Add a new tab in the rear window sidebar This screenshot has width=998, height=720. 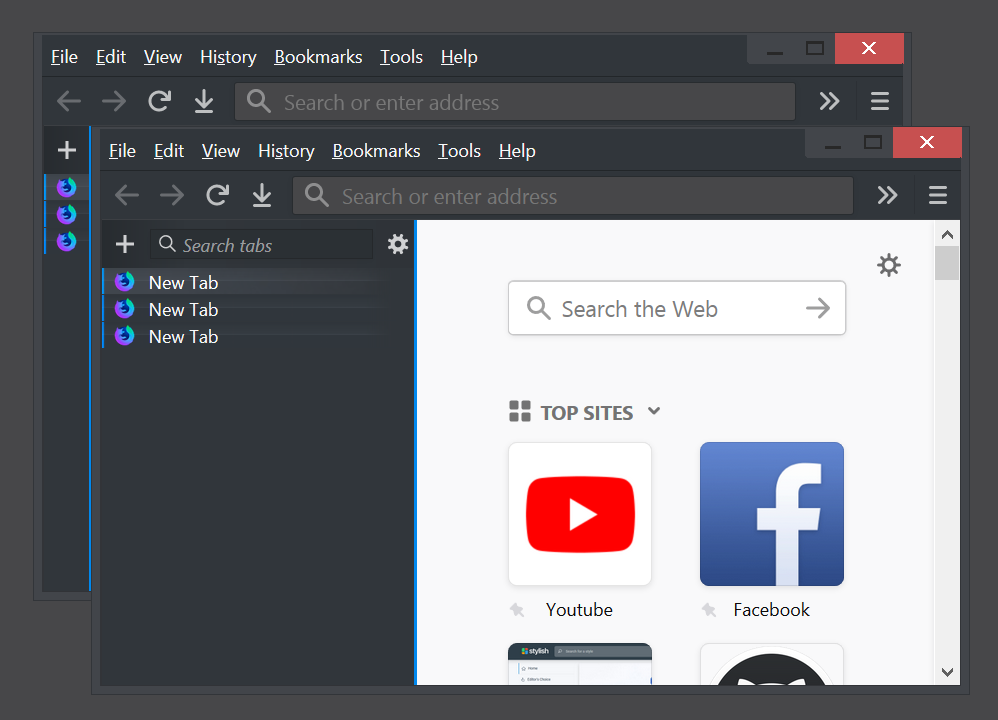[x=67, y=150]
